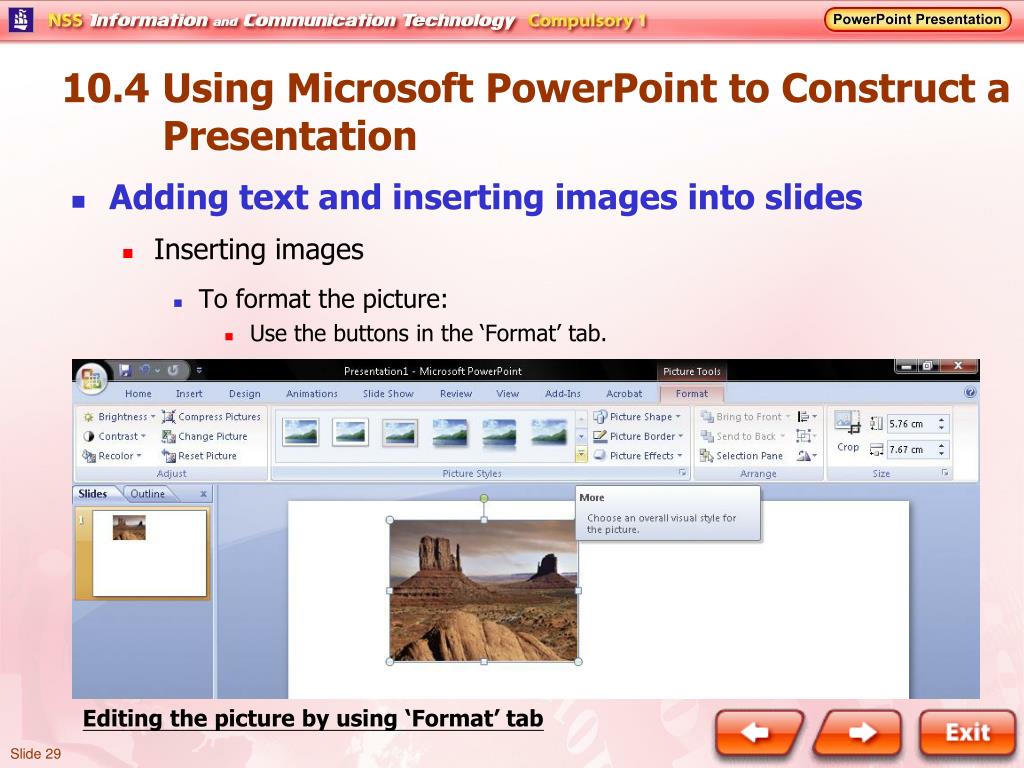This screenshot has width=1024, height=768.
Task: Apply the third picture style in the gallery
Action: [x=400, y=432]
